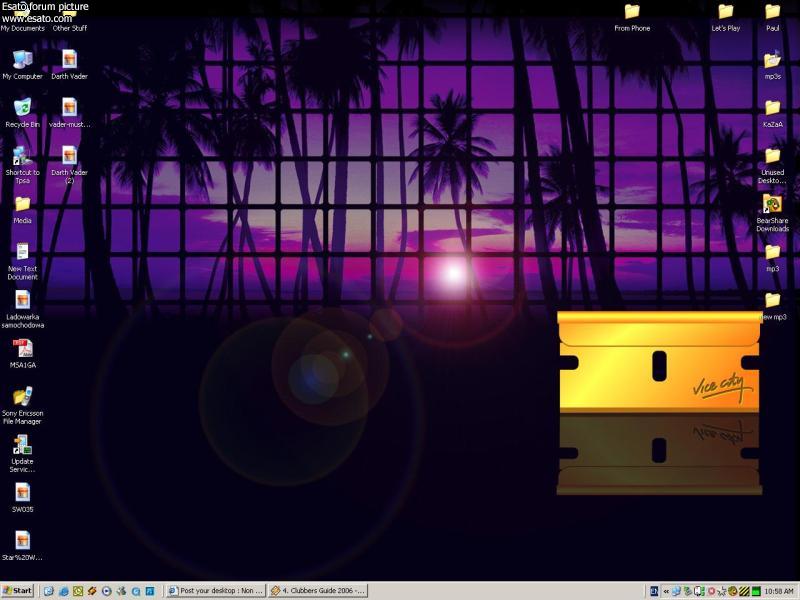
Task: Click the EN language bar indicator
Action: point(654,591)
